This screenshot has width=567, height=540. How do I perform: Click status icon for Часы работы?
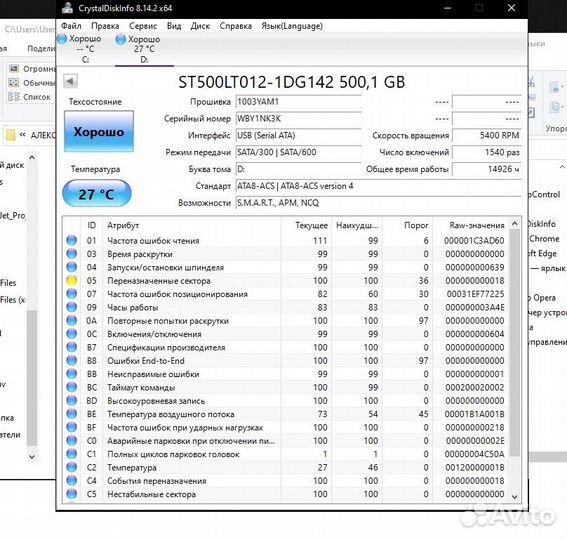(72, 307)
